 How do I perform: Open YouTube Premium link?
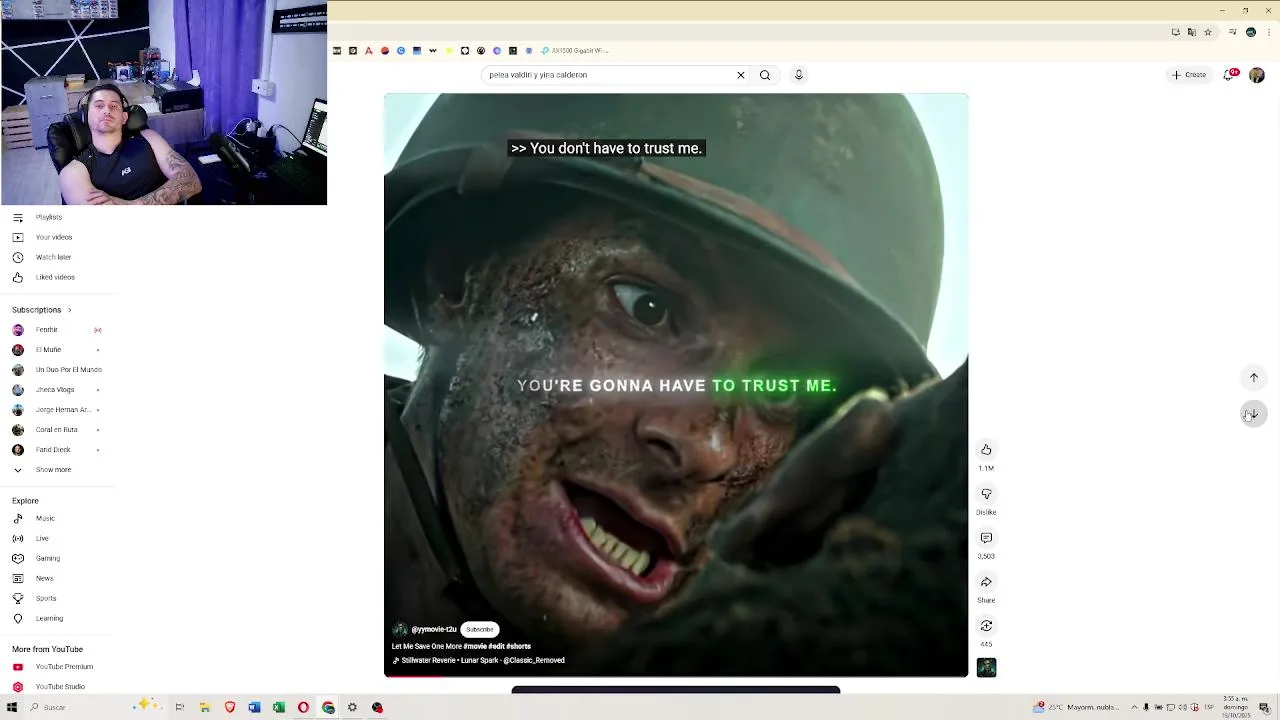click(64, 667)
